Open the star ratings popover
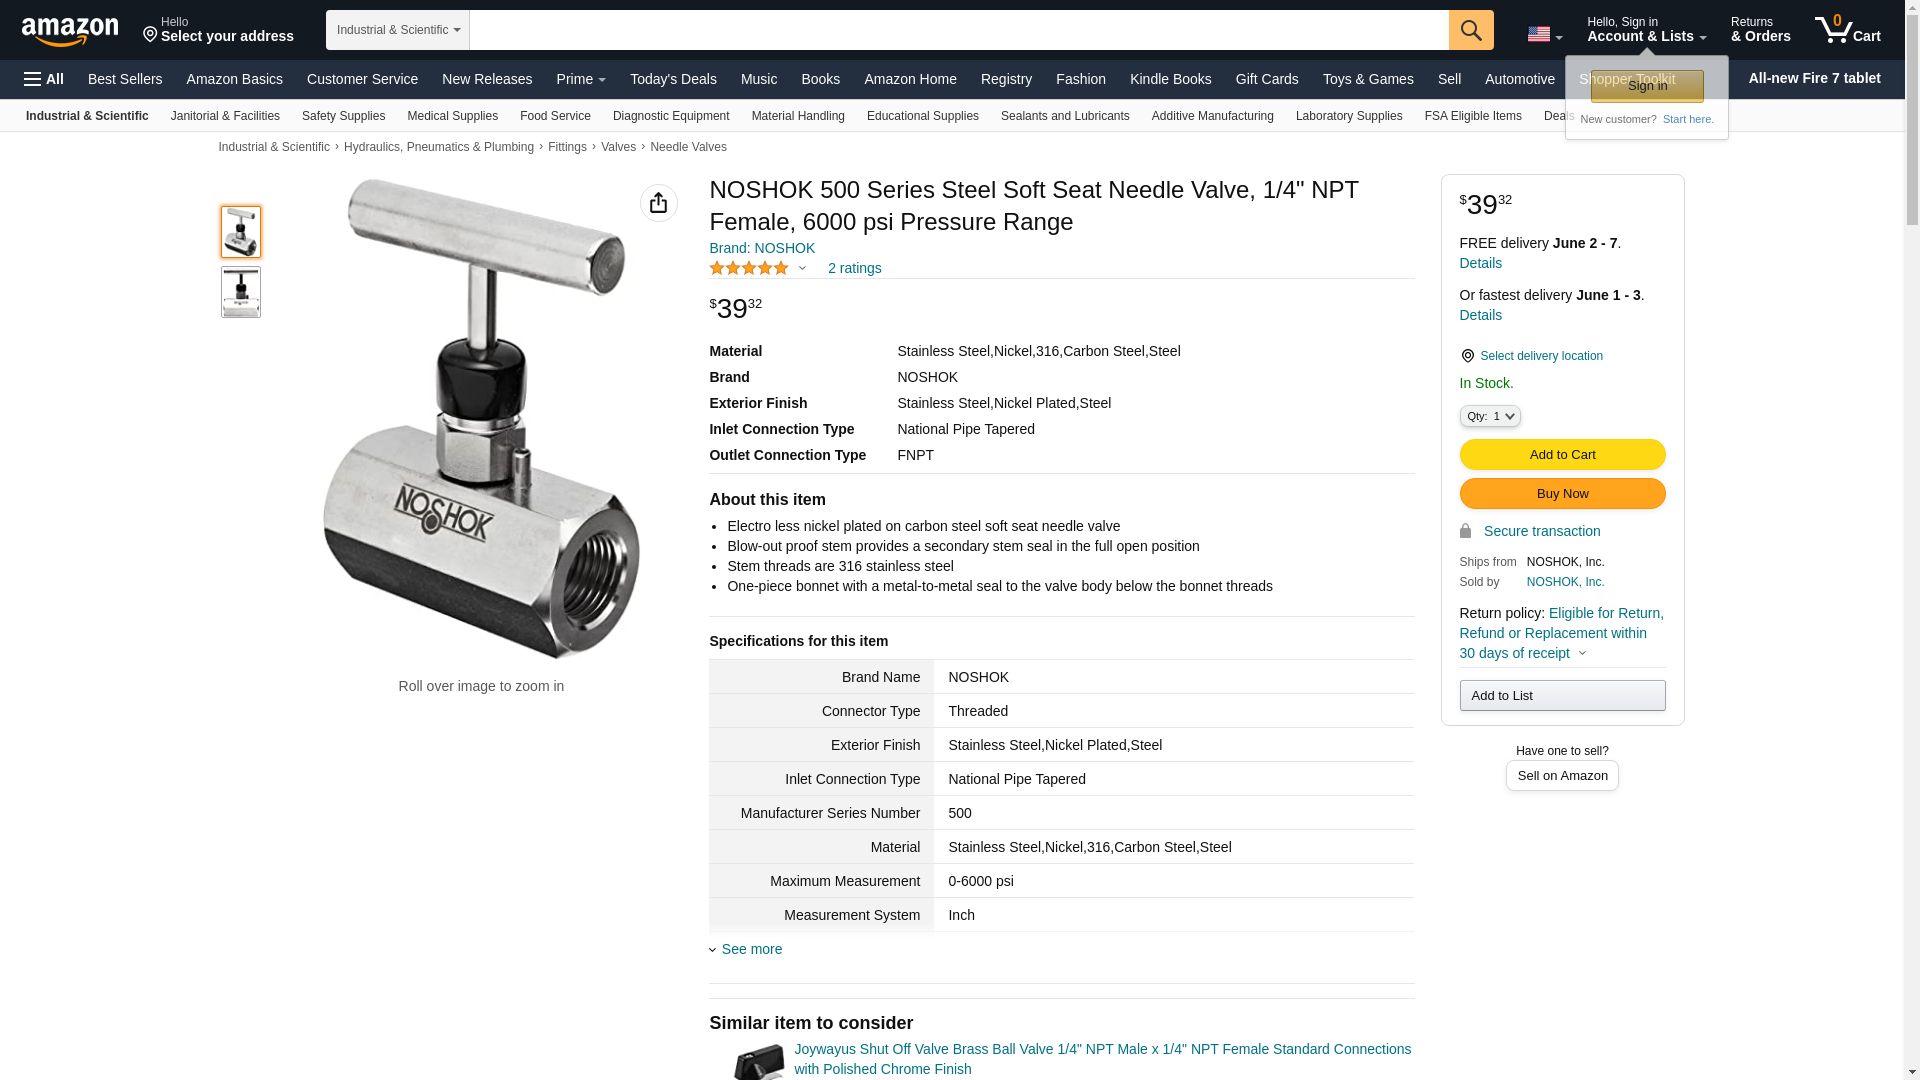Screen dimensions: 1920x1080 (x=758, y=268)
